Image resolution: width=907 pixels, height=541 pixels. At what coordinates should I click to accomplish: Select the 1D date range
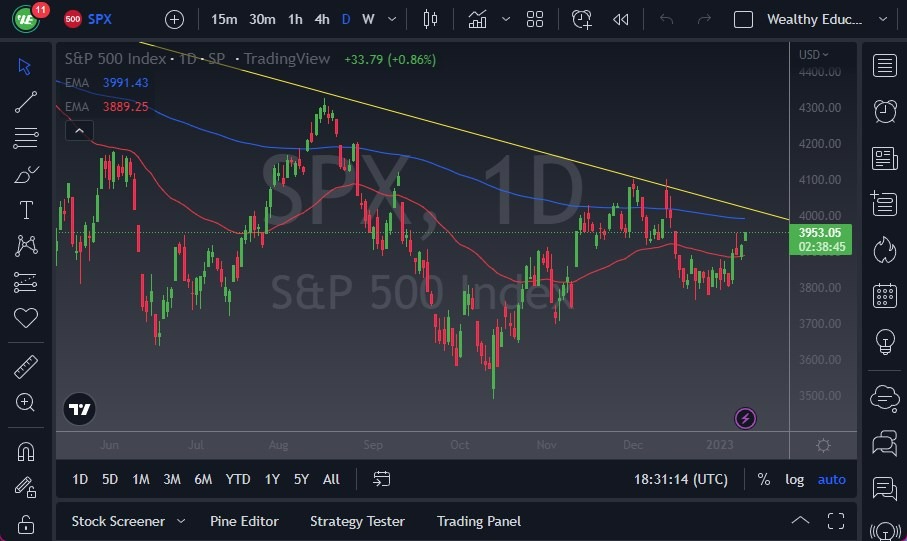coord(80,479)
